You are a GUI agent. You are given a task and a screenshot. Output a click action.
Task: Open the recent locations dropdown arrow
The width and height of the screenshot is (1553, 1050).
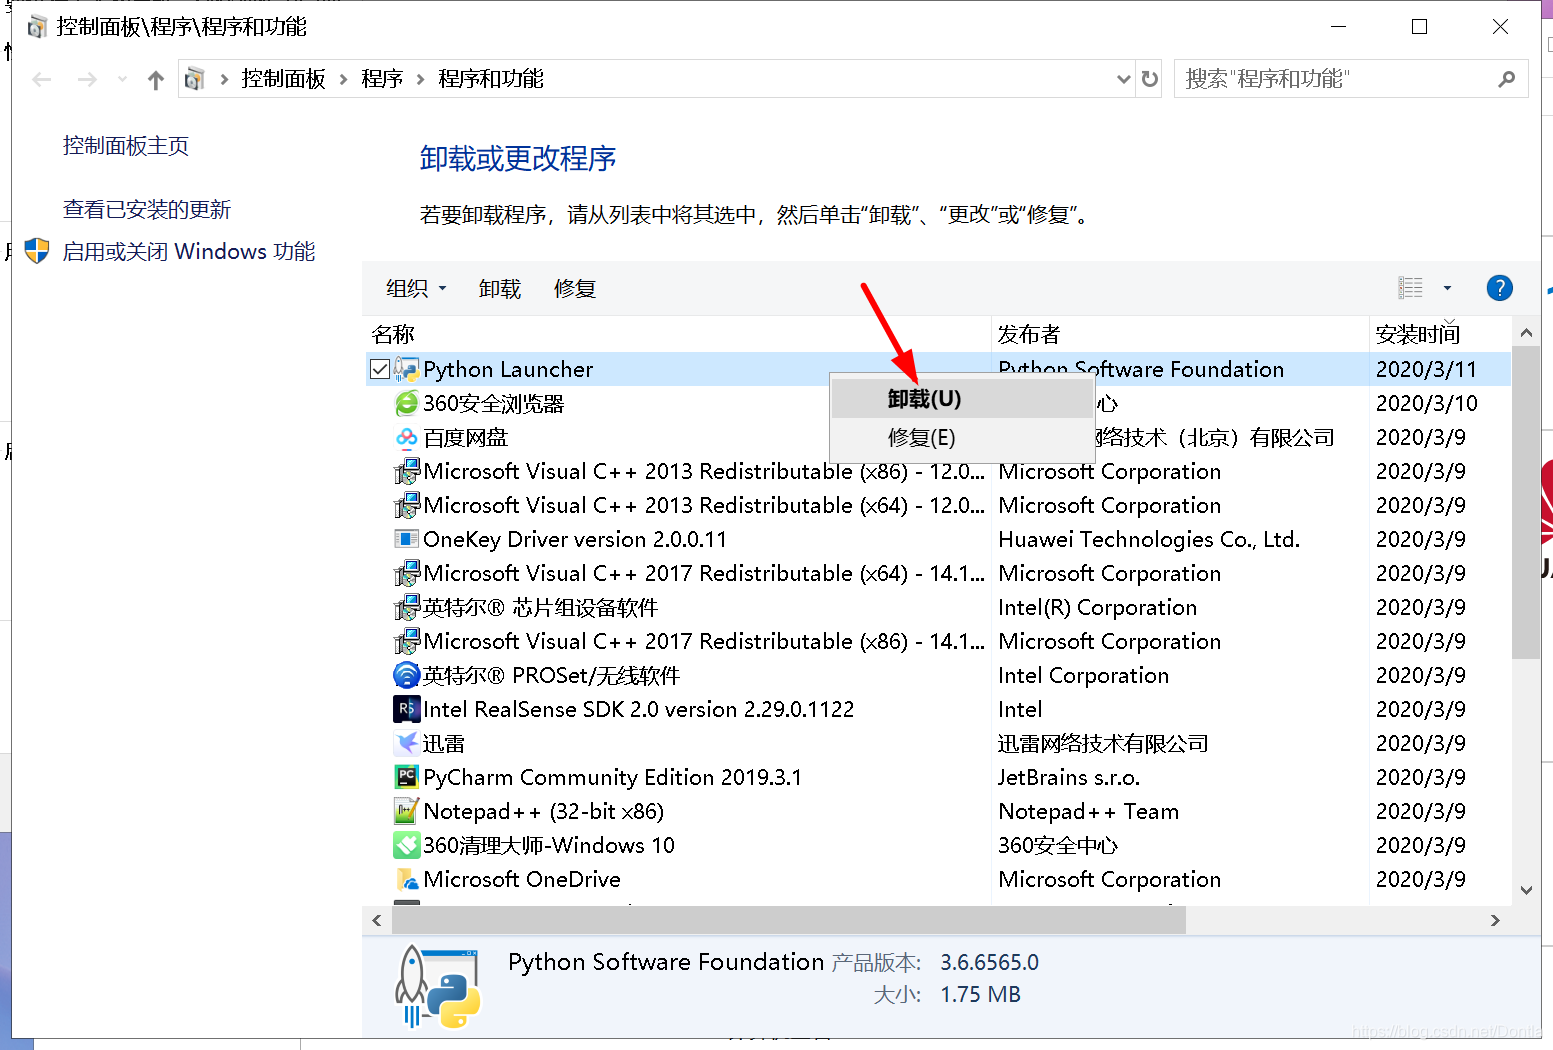coord(122,79)
